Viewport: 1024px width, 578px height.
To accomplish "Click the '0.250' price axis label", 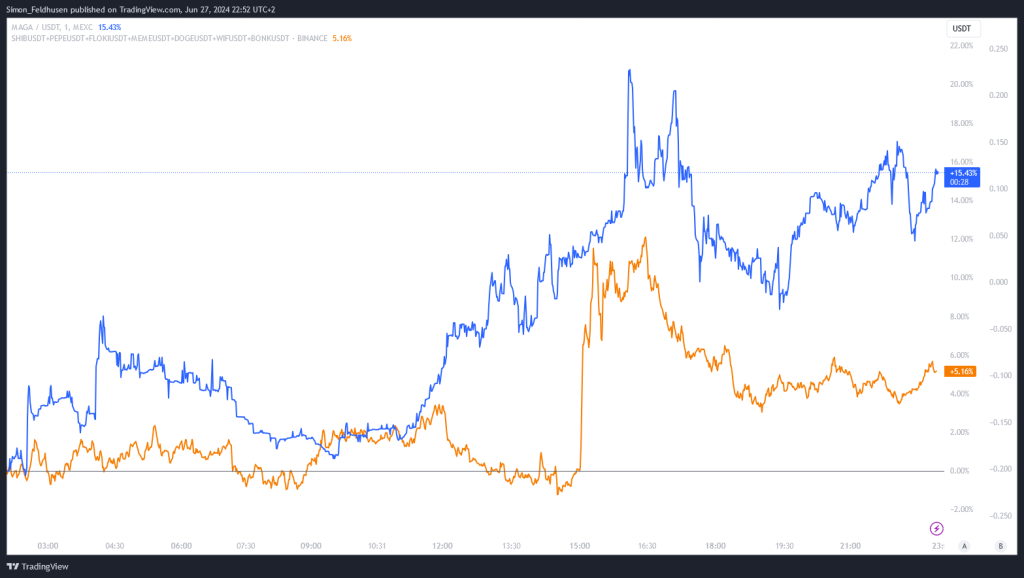I will 999,49.
